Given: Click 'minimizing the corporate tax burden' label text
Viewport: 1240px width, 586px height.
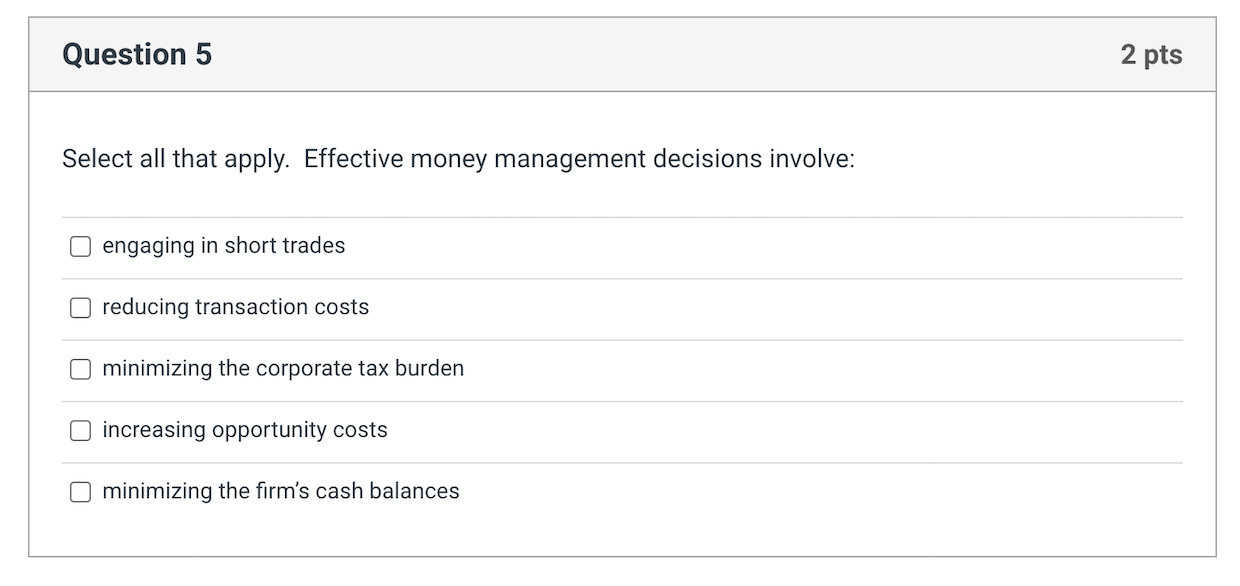Looking at the screenshot, I should coord(283,369).
